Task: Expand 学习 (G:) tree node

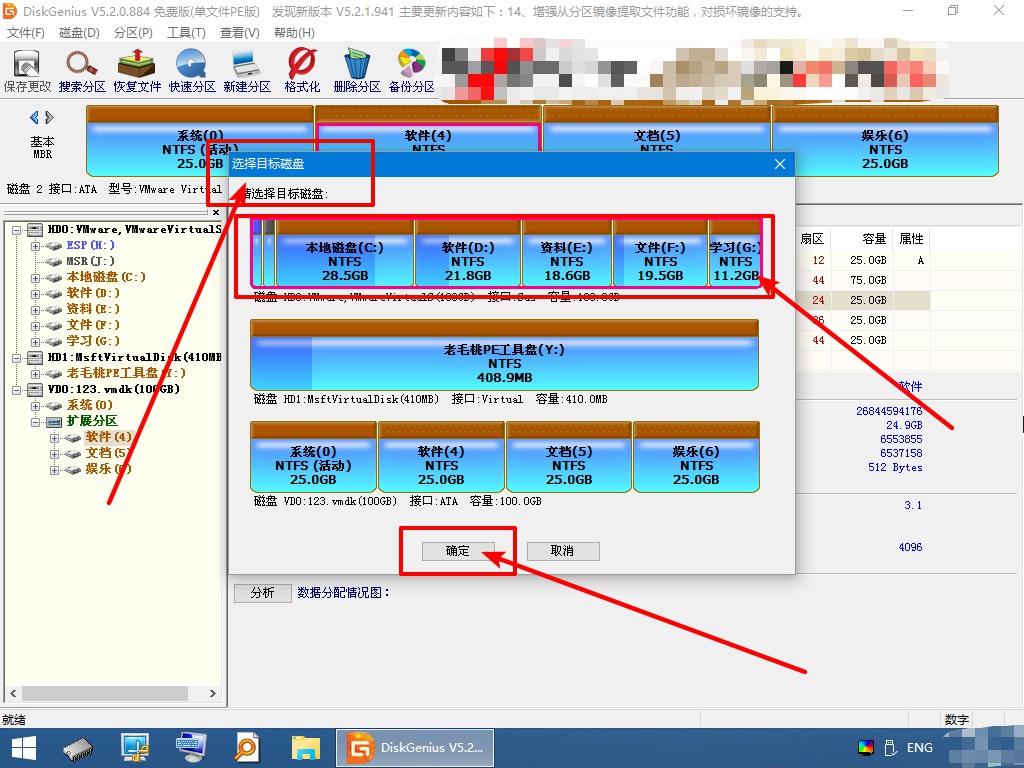Action: pos(35,342)
